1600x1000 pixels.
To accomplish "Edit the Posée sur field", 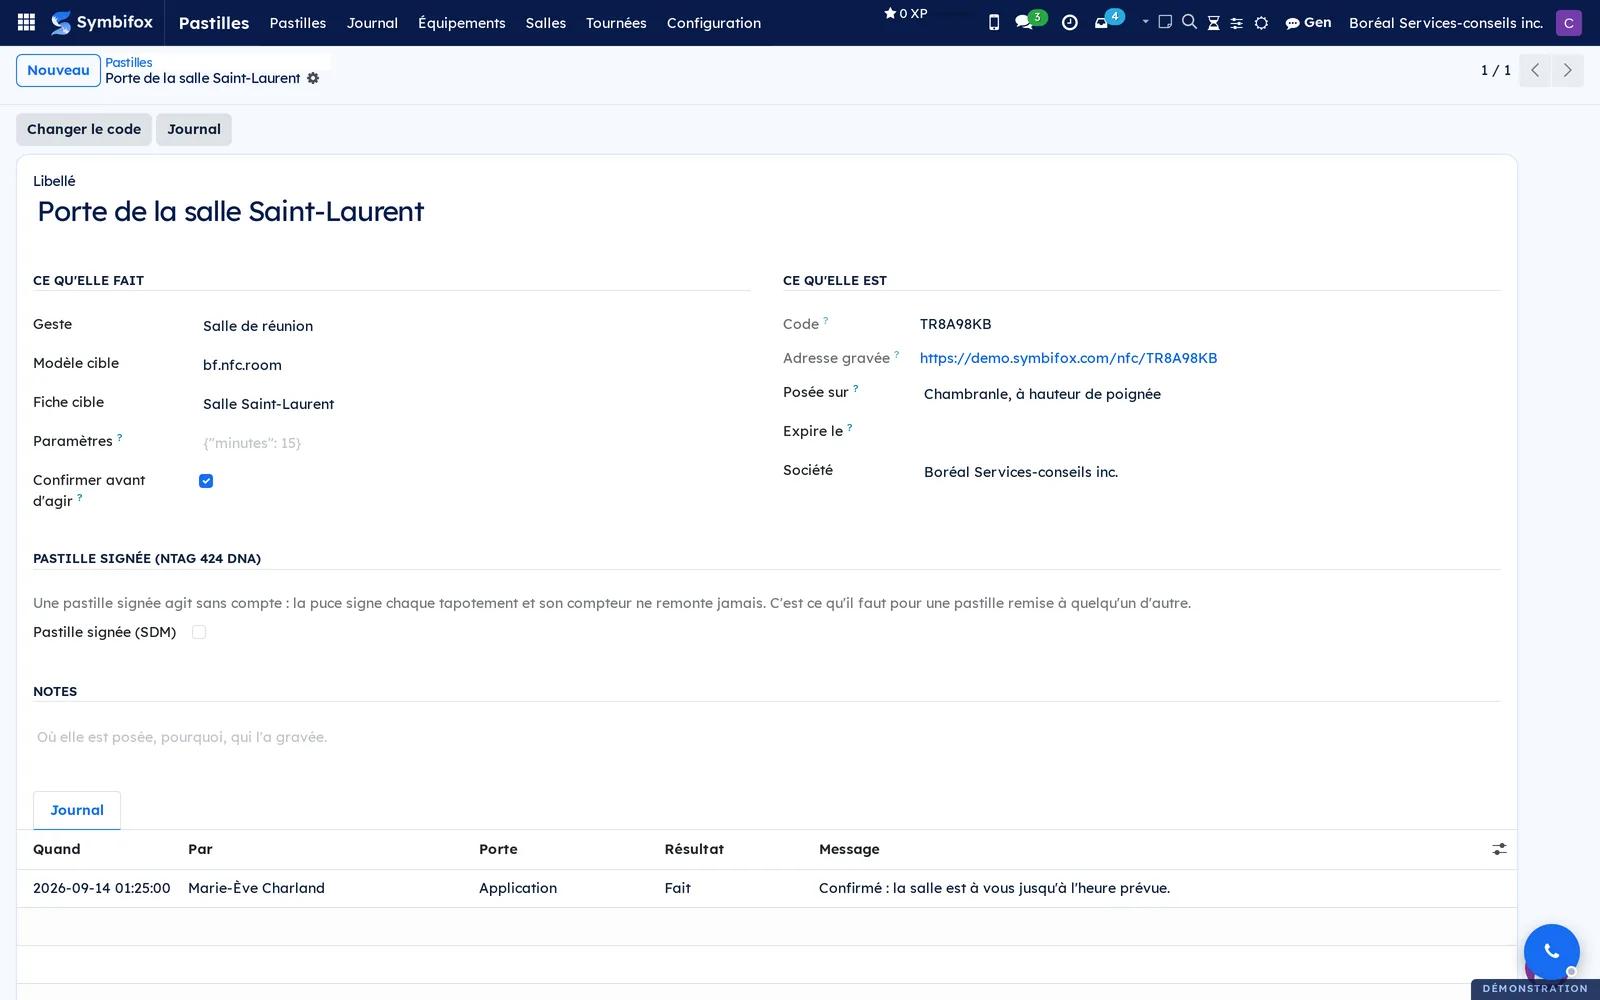I will point(1210,394).
